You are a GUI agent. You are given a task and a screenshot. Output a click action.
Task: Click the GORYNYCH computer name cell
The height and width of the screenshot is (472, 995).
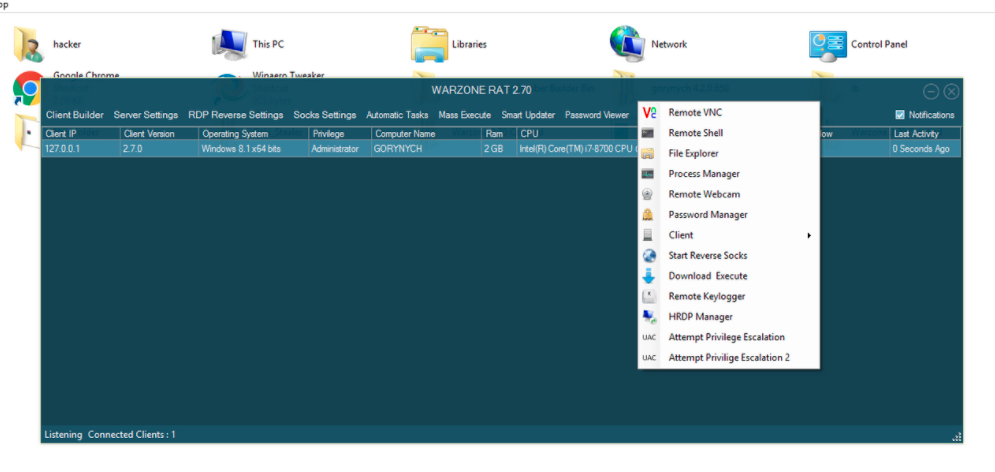[x=426, y=149]
